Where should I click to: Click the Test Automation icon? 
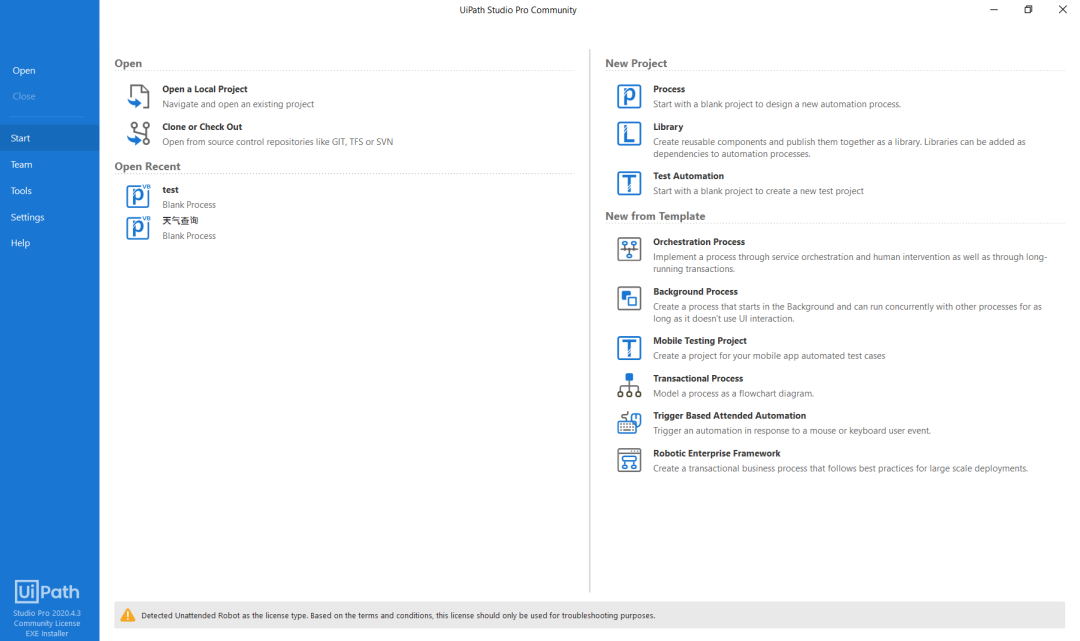[x=629, y=183]
